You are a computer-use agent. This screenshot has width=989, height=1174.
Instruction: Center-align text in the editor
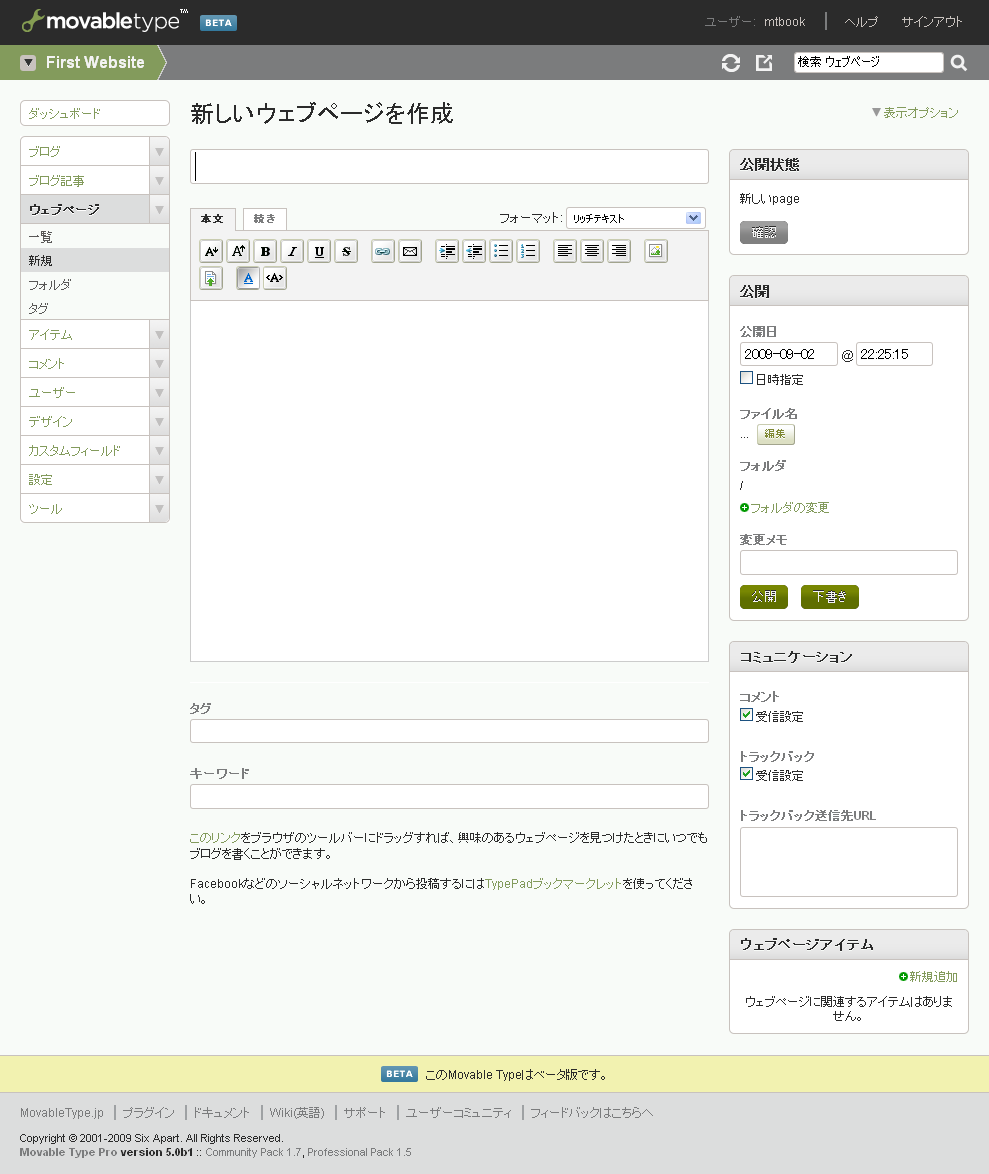tap(592, 252)
